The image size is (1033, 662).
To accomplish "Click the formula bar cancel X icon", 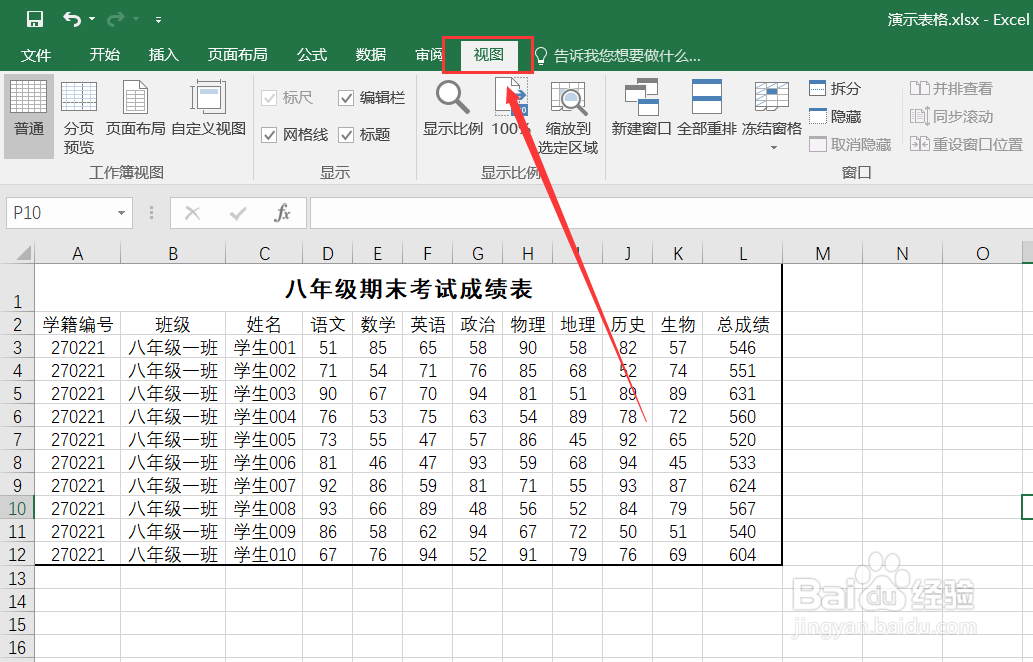I will pos(192,213).
